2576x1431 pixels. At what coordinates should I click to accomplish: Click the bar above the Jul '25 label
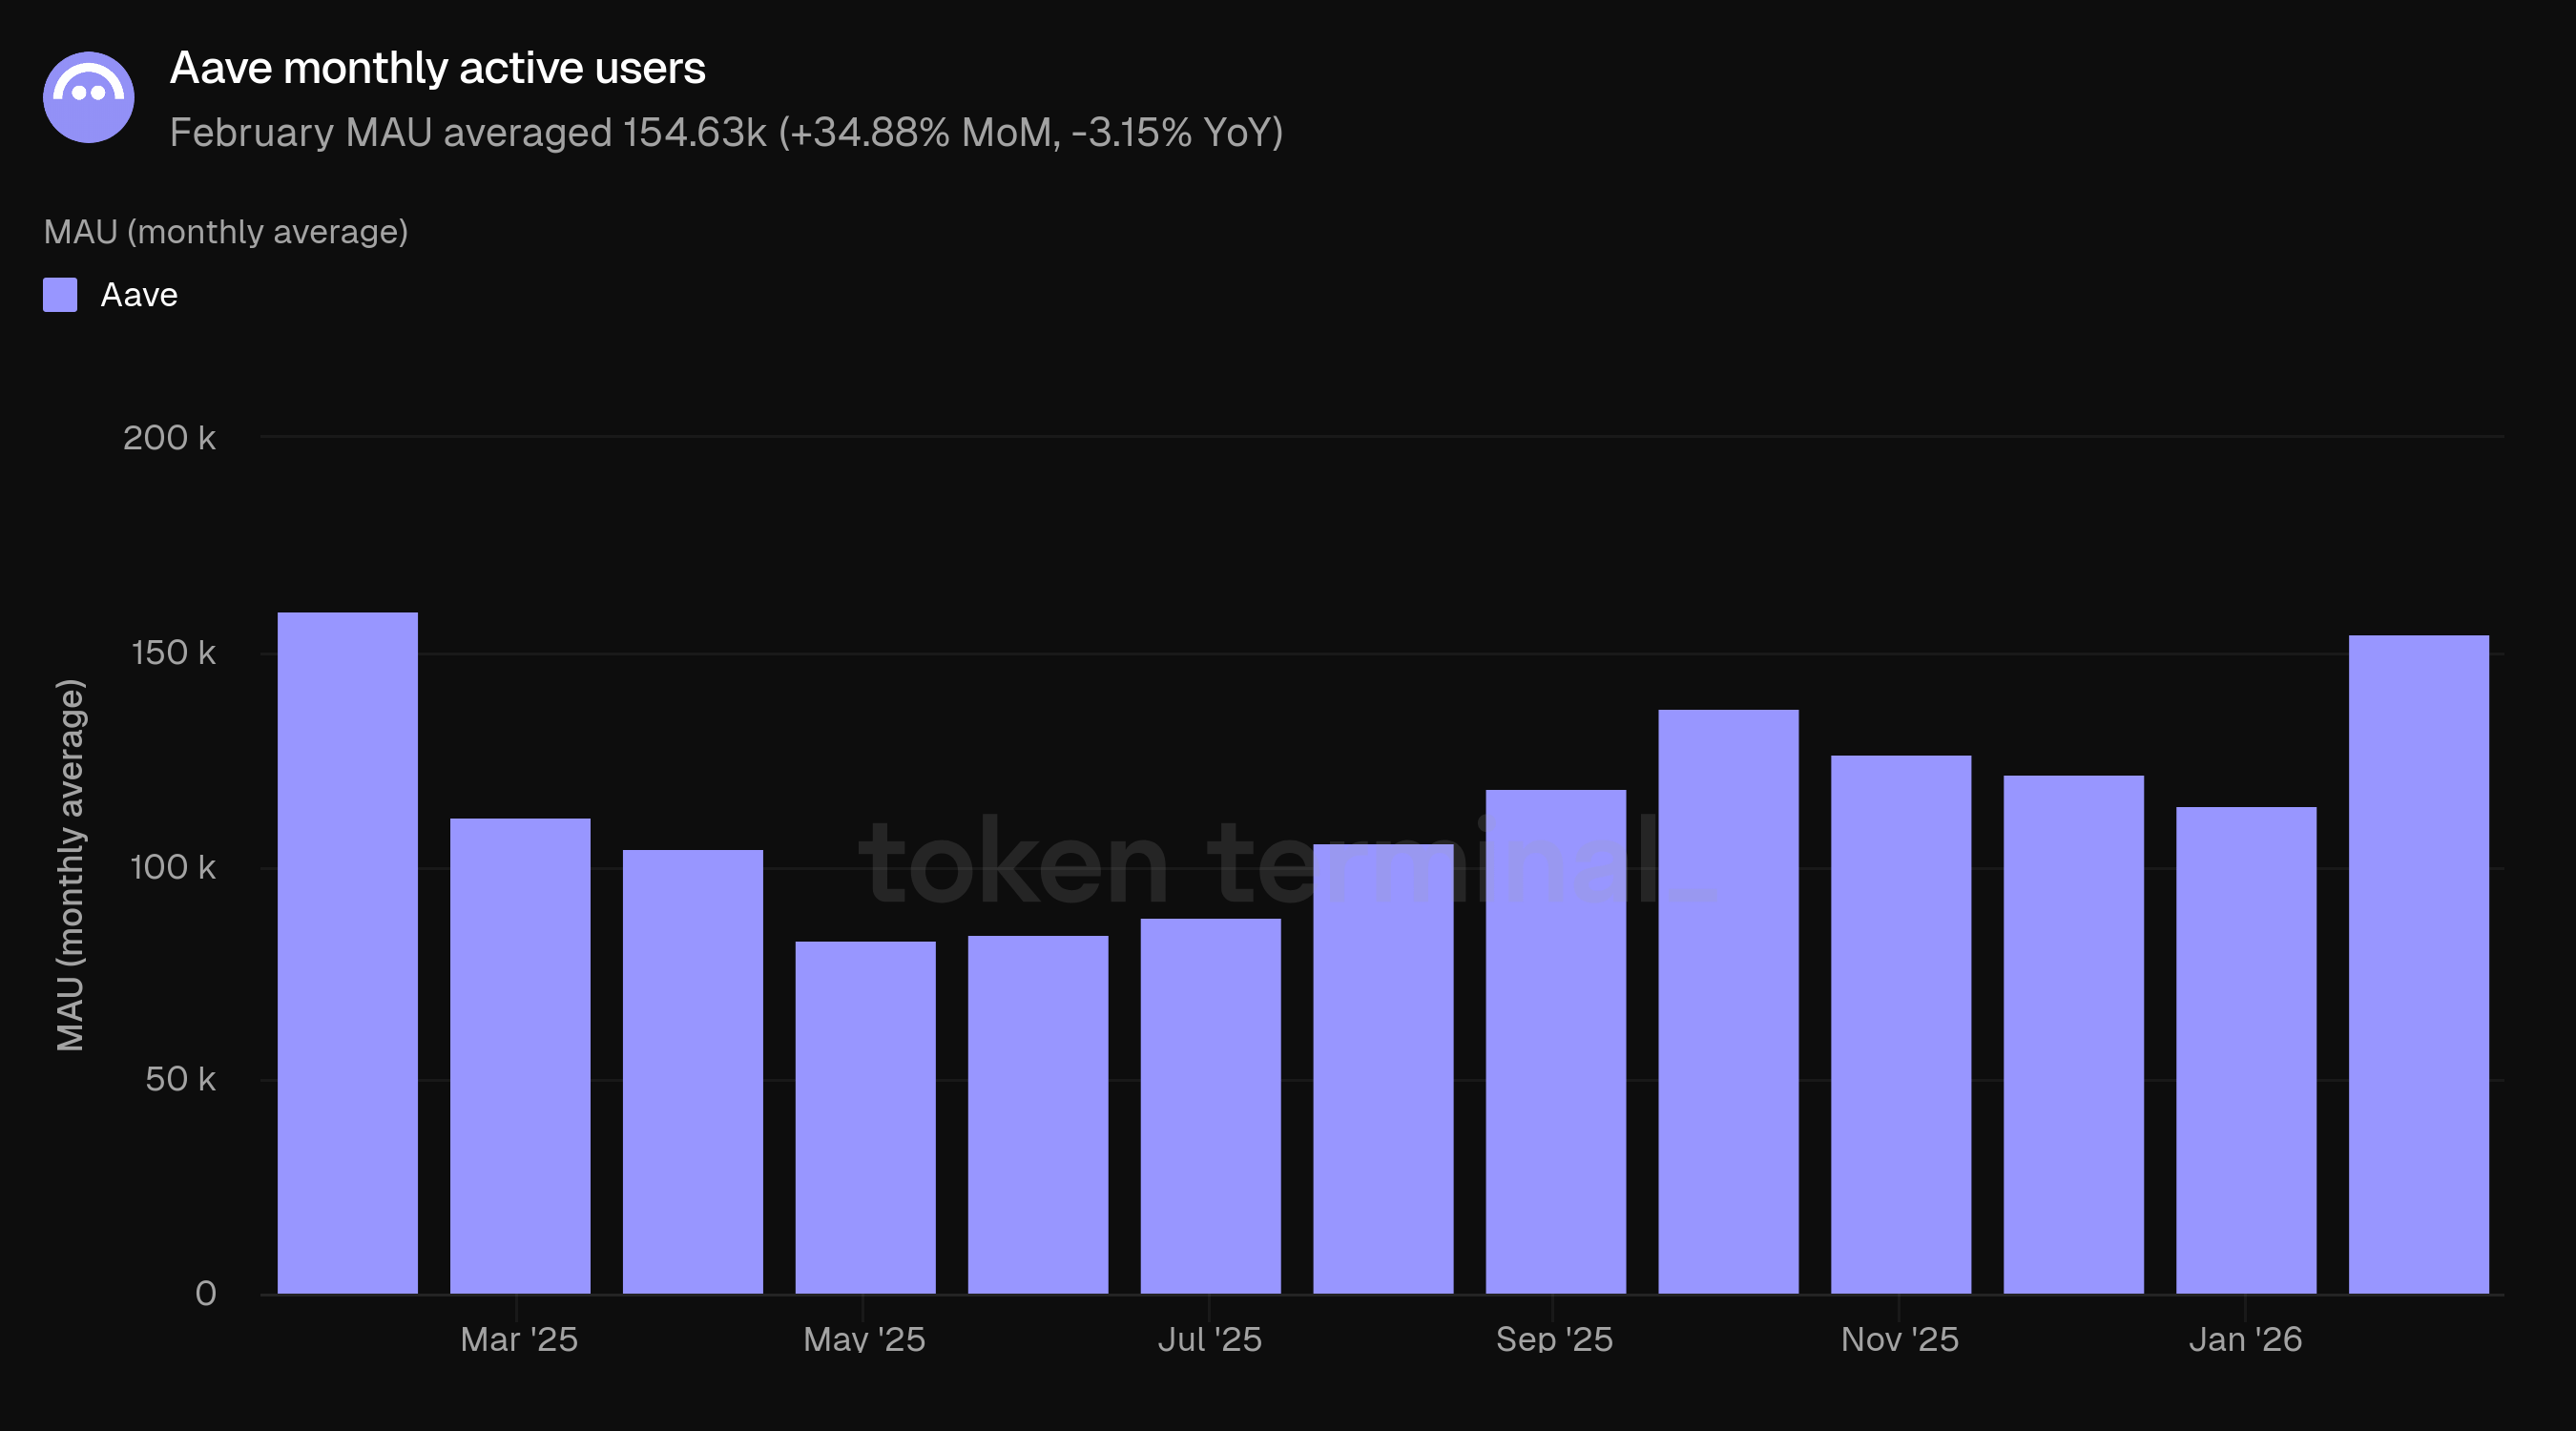1210,1105
